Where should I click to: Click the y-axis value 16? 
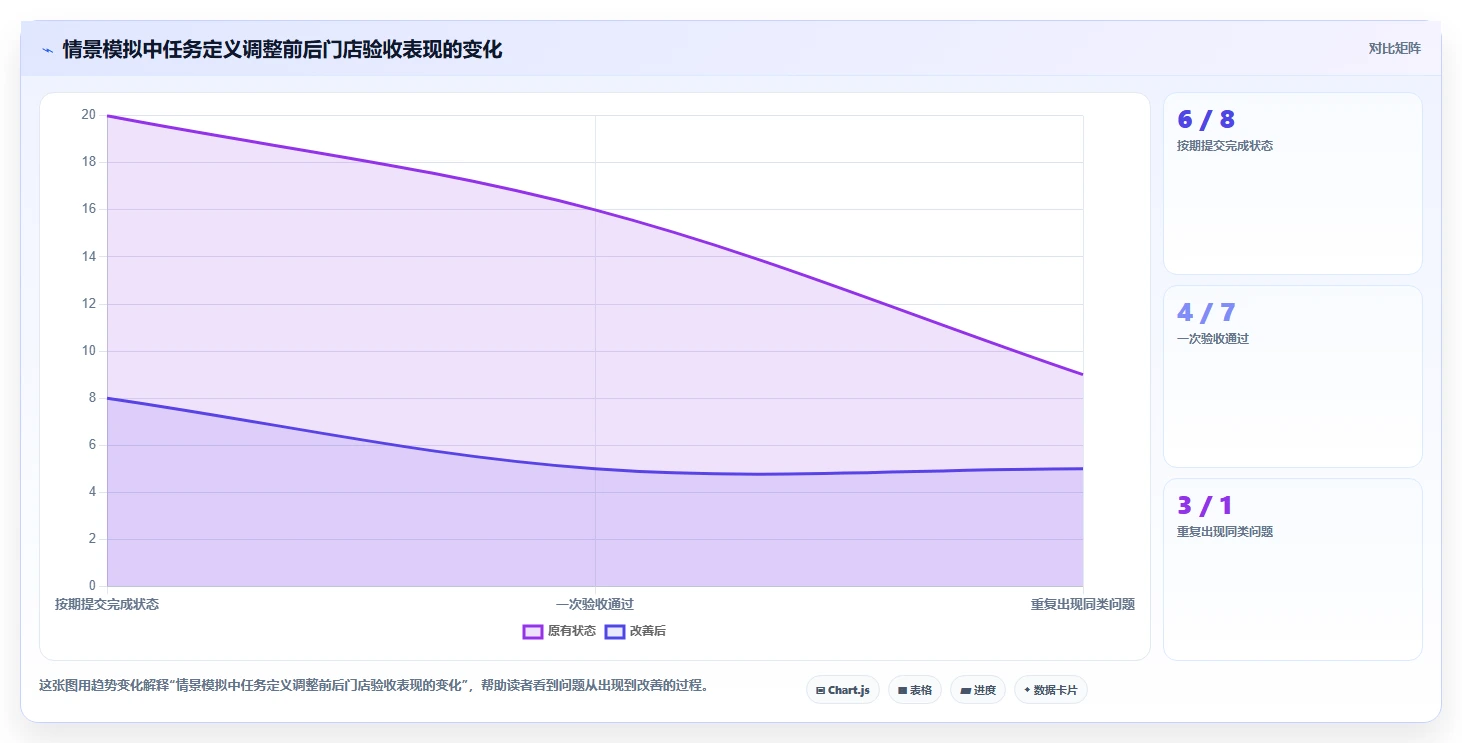pyautogui.click(x=89, y=209)
